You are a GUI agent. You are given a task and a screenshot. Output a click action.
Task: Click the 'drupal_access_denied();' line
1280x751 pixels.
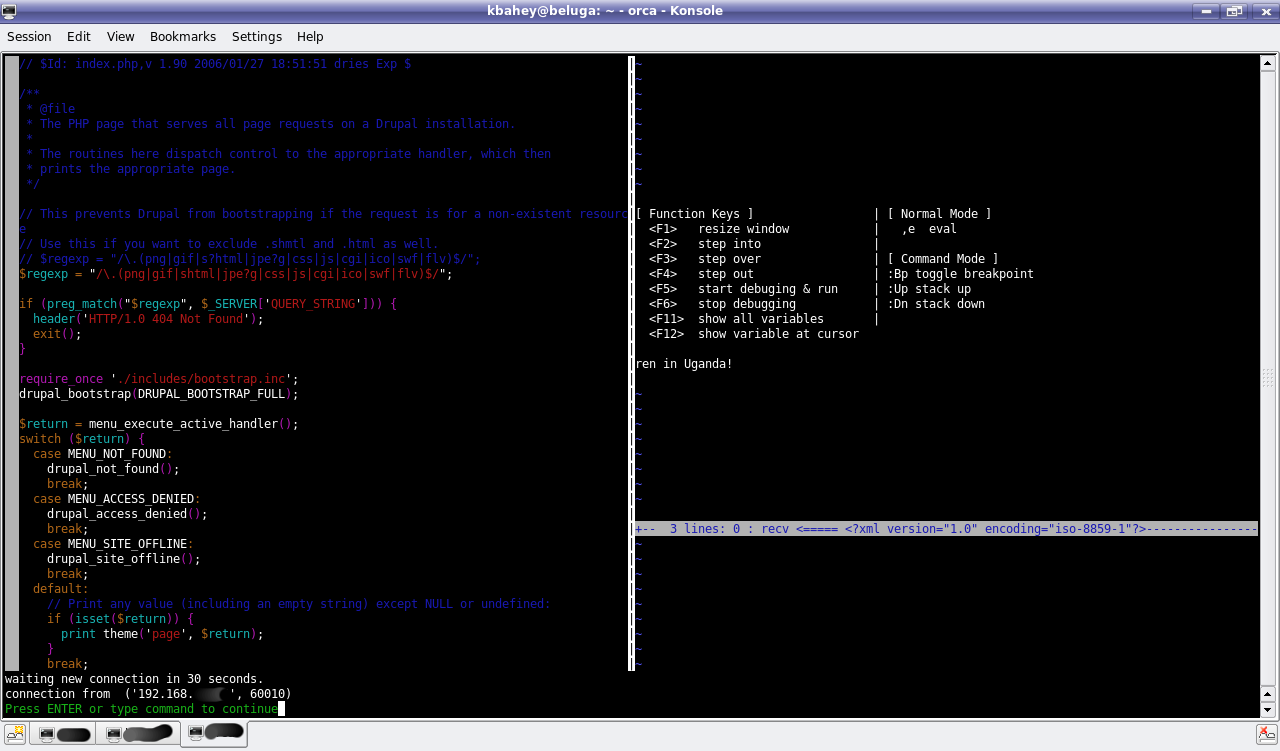(x=127, y=514)
